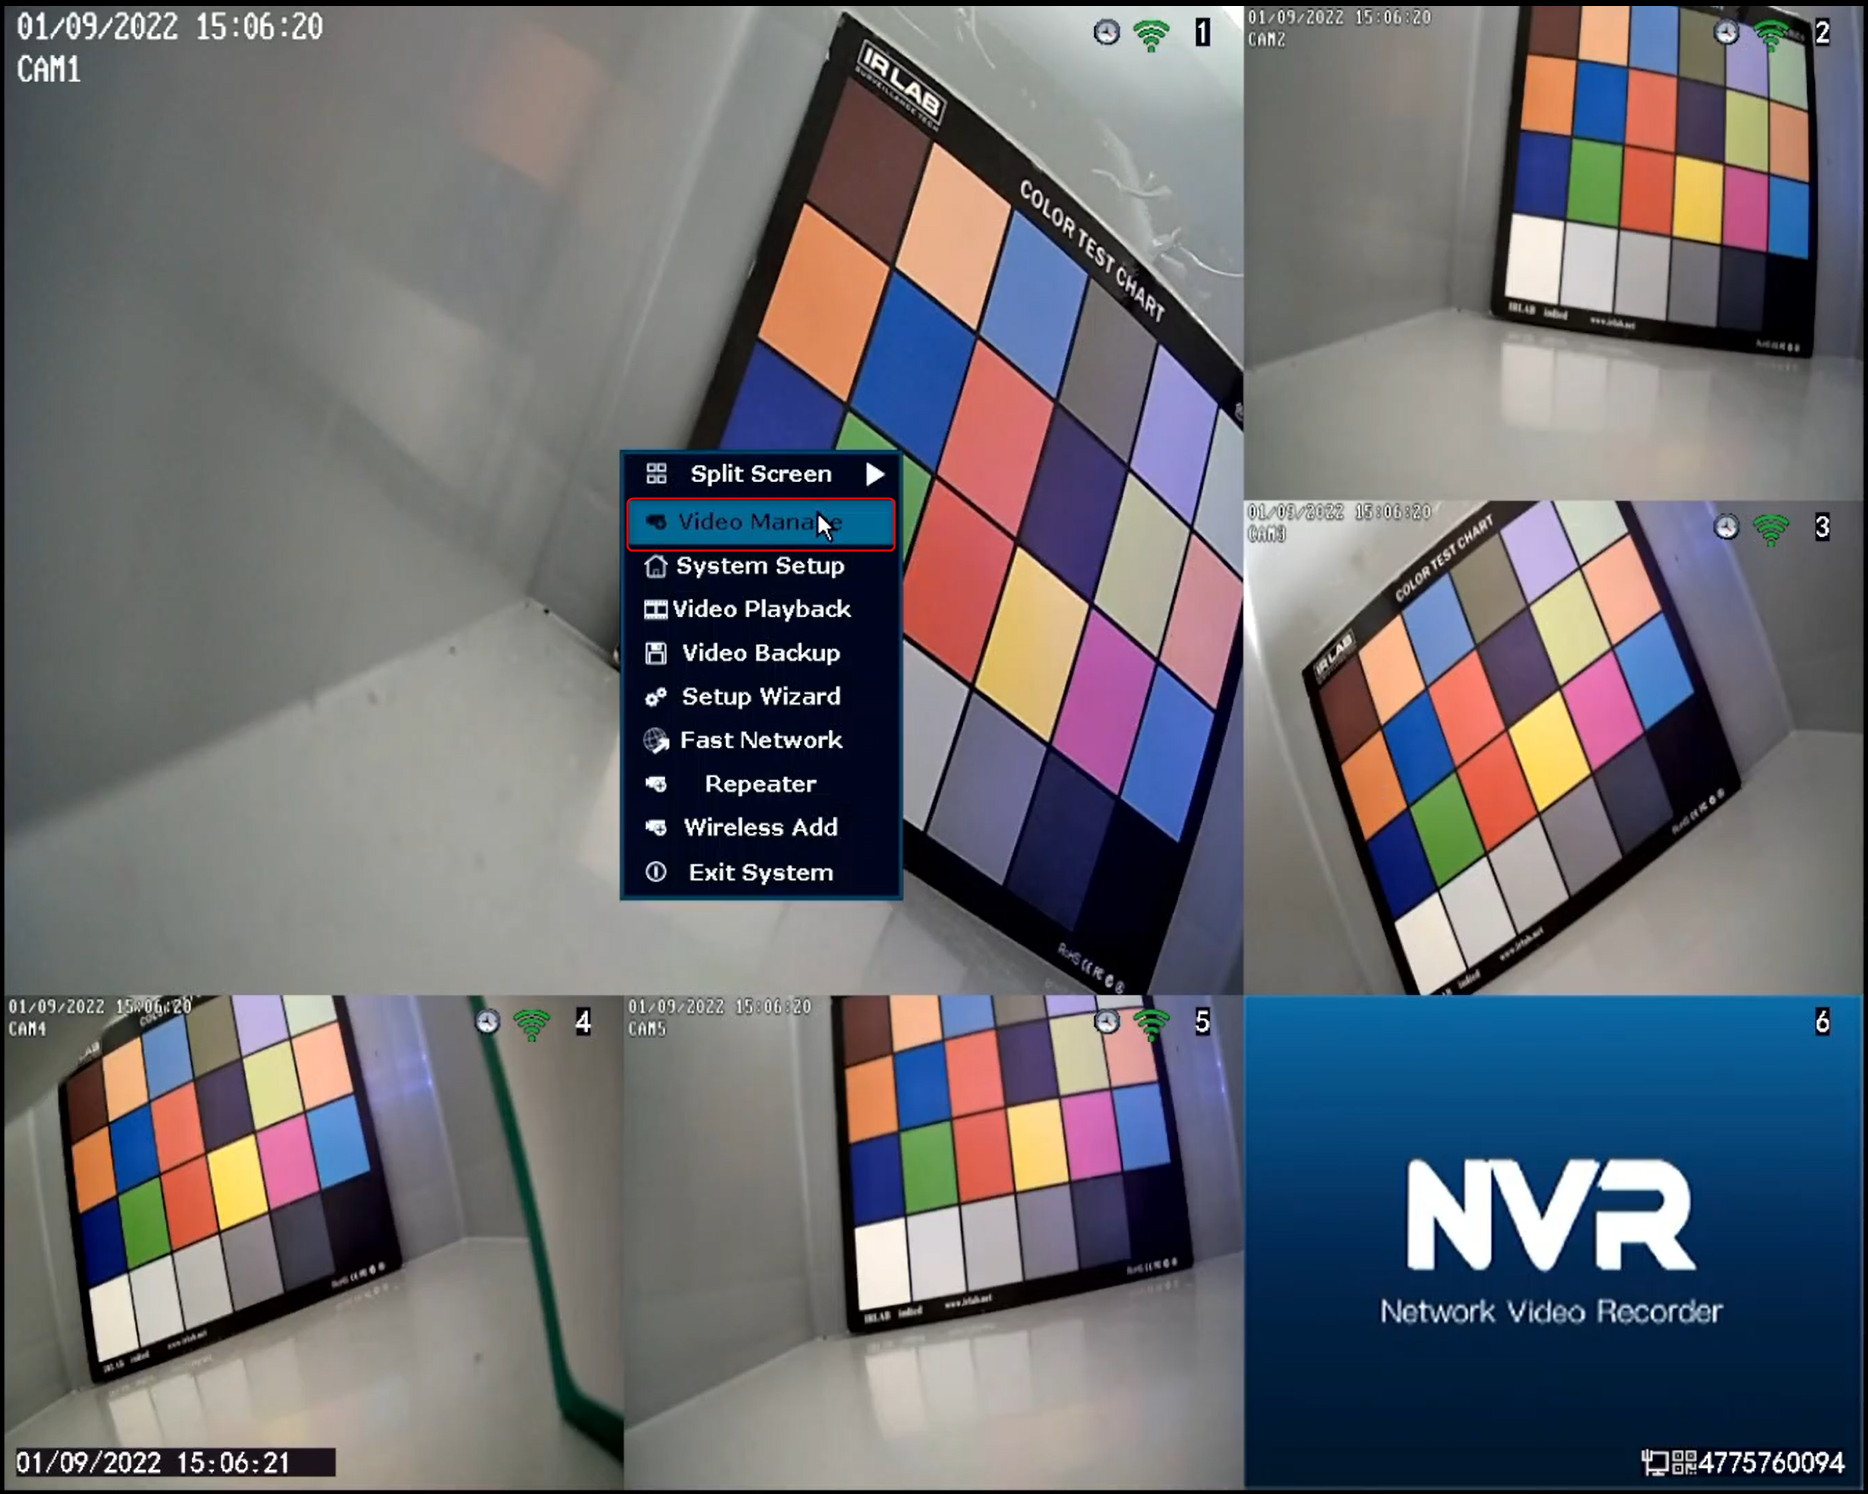
Task: Click CAM3 wireless signal icon
Action: click(x=1772, y=529)
